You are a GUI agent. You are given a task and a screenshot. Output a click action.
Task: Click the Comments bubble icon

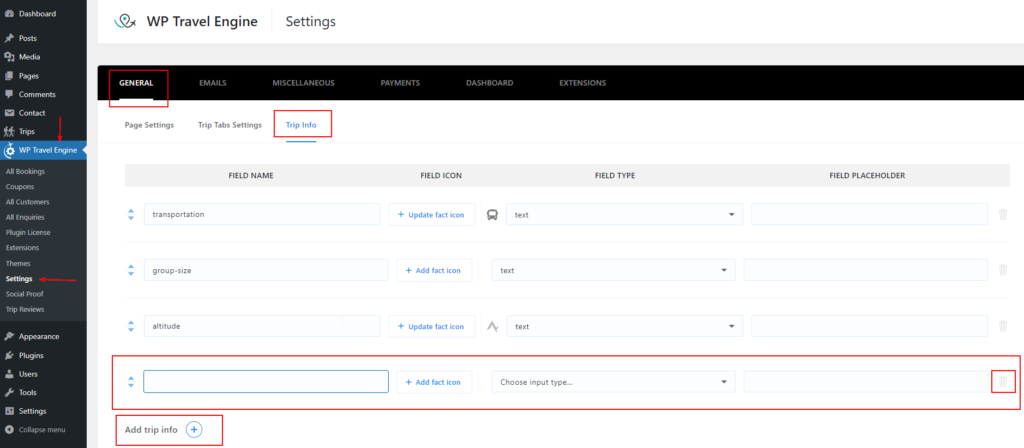9,94
